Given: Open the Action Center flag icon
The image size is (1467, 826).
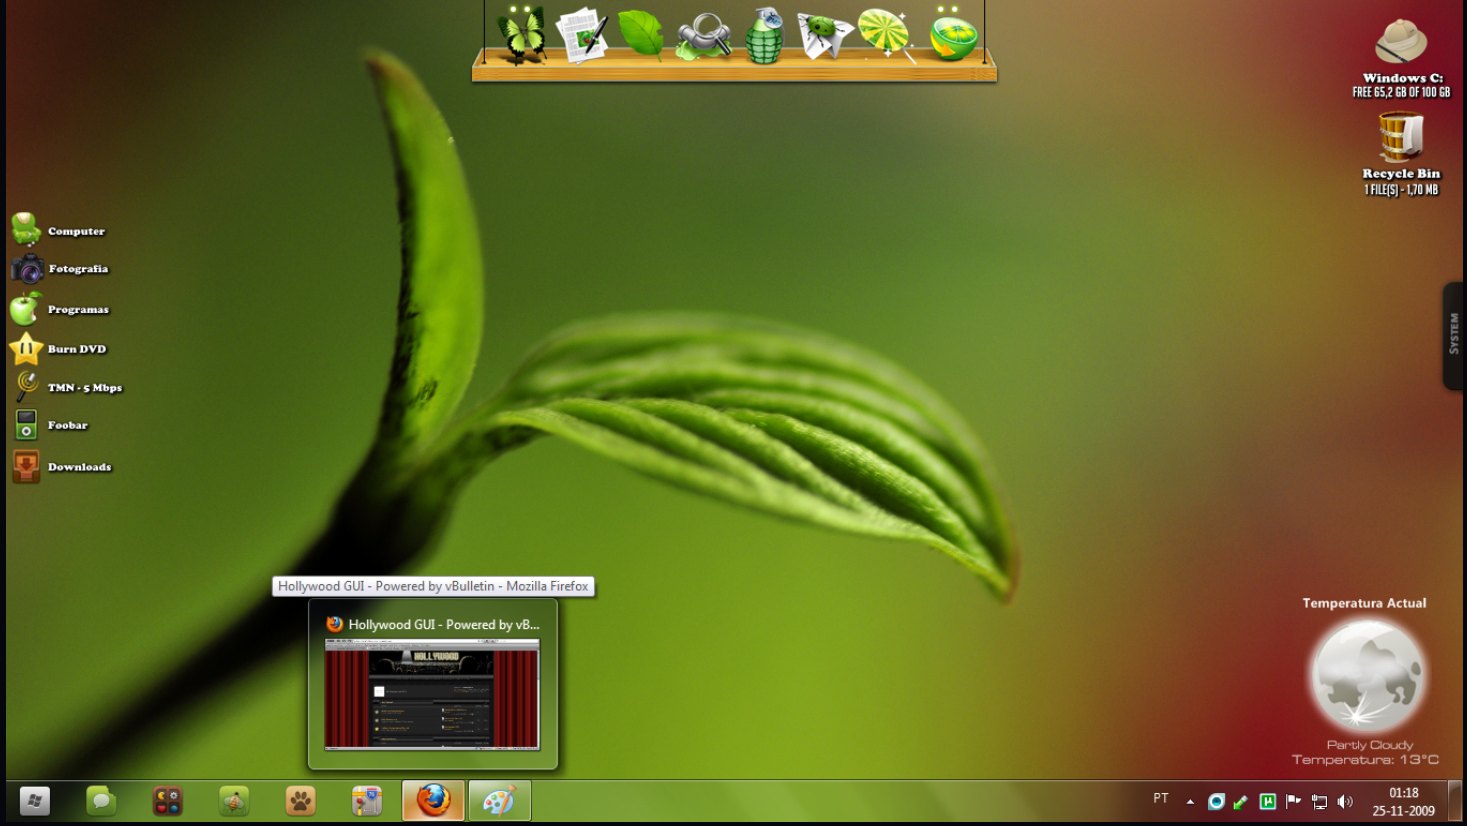Looking at the screenshot, I should 1293,801.
